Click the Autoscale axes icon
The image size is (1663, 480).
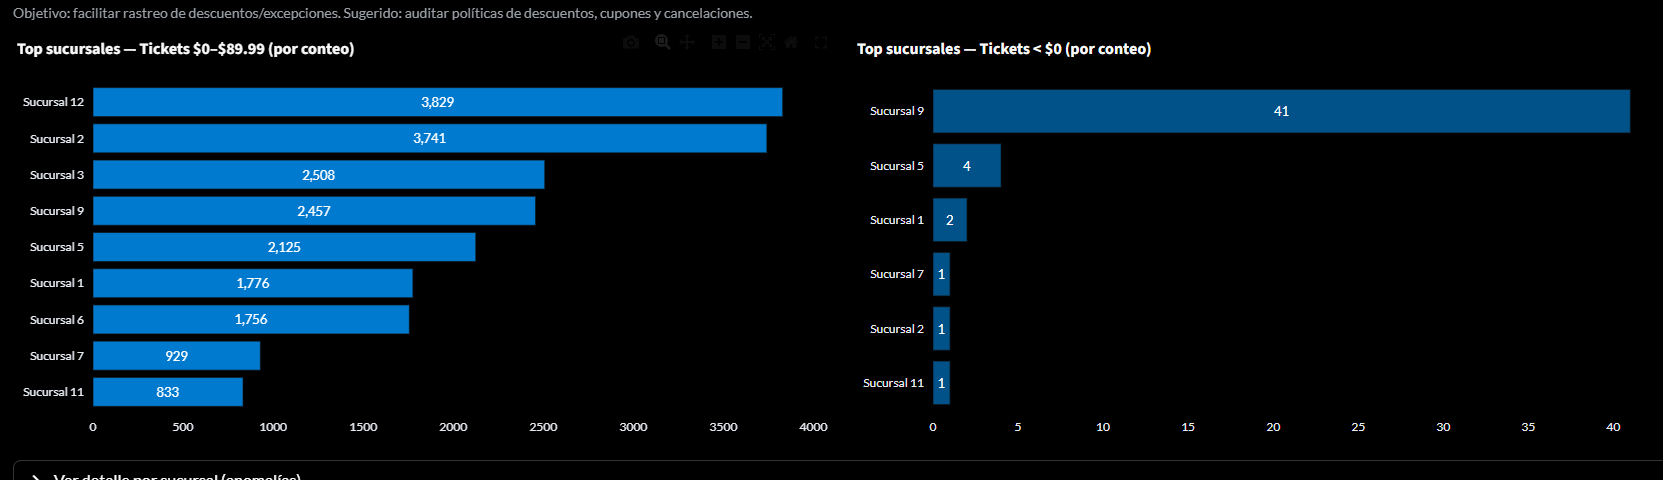click(767, 42)
